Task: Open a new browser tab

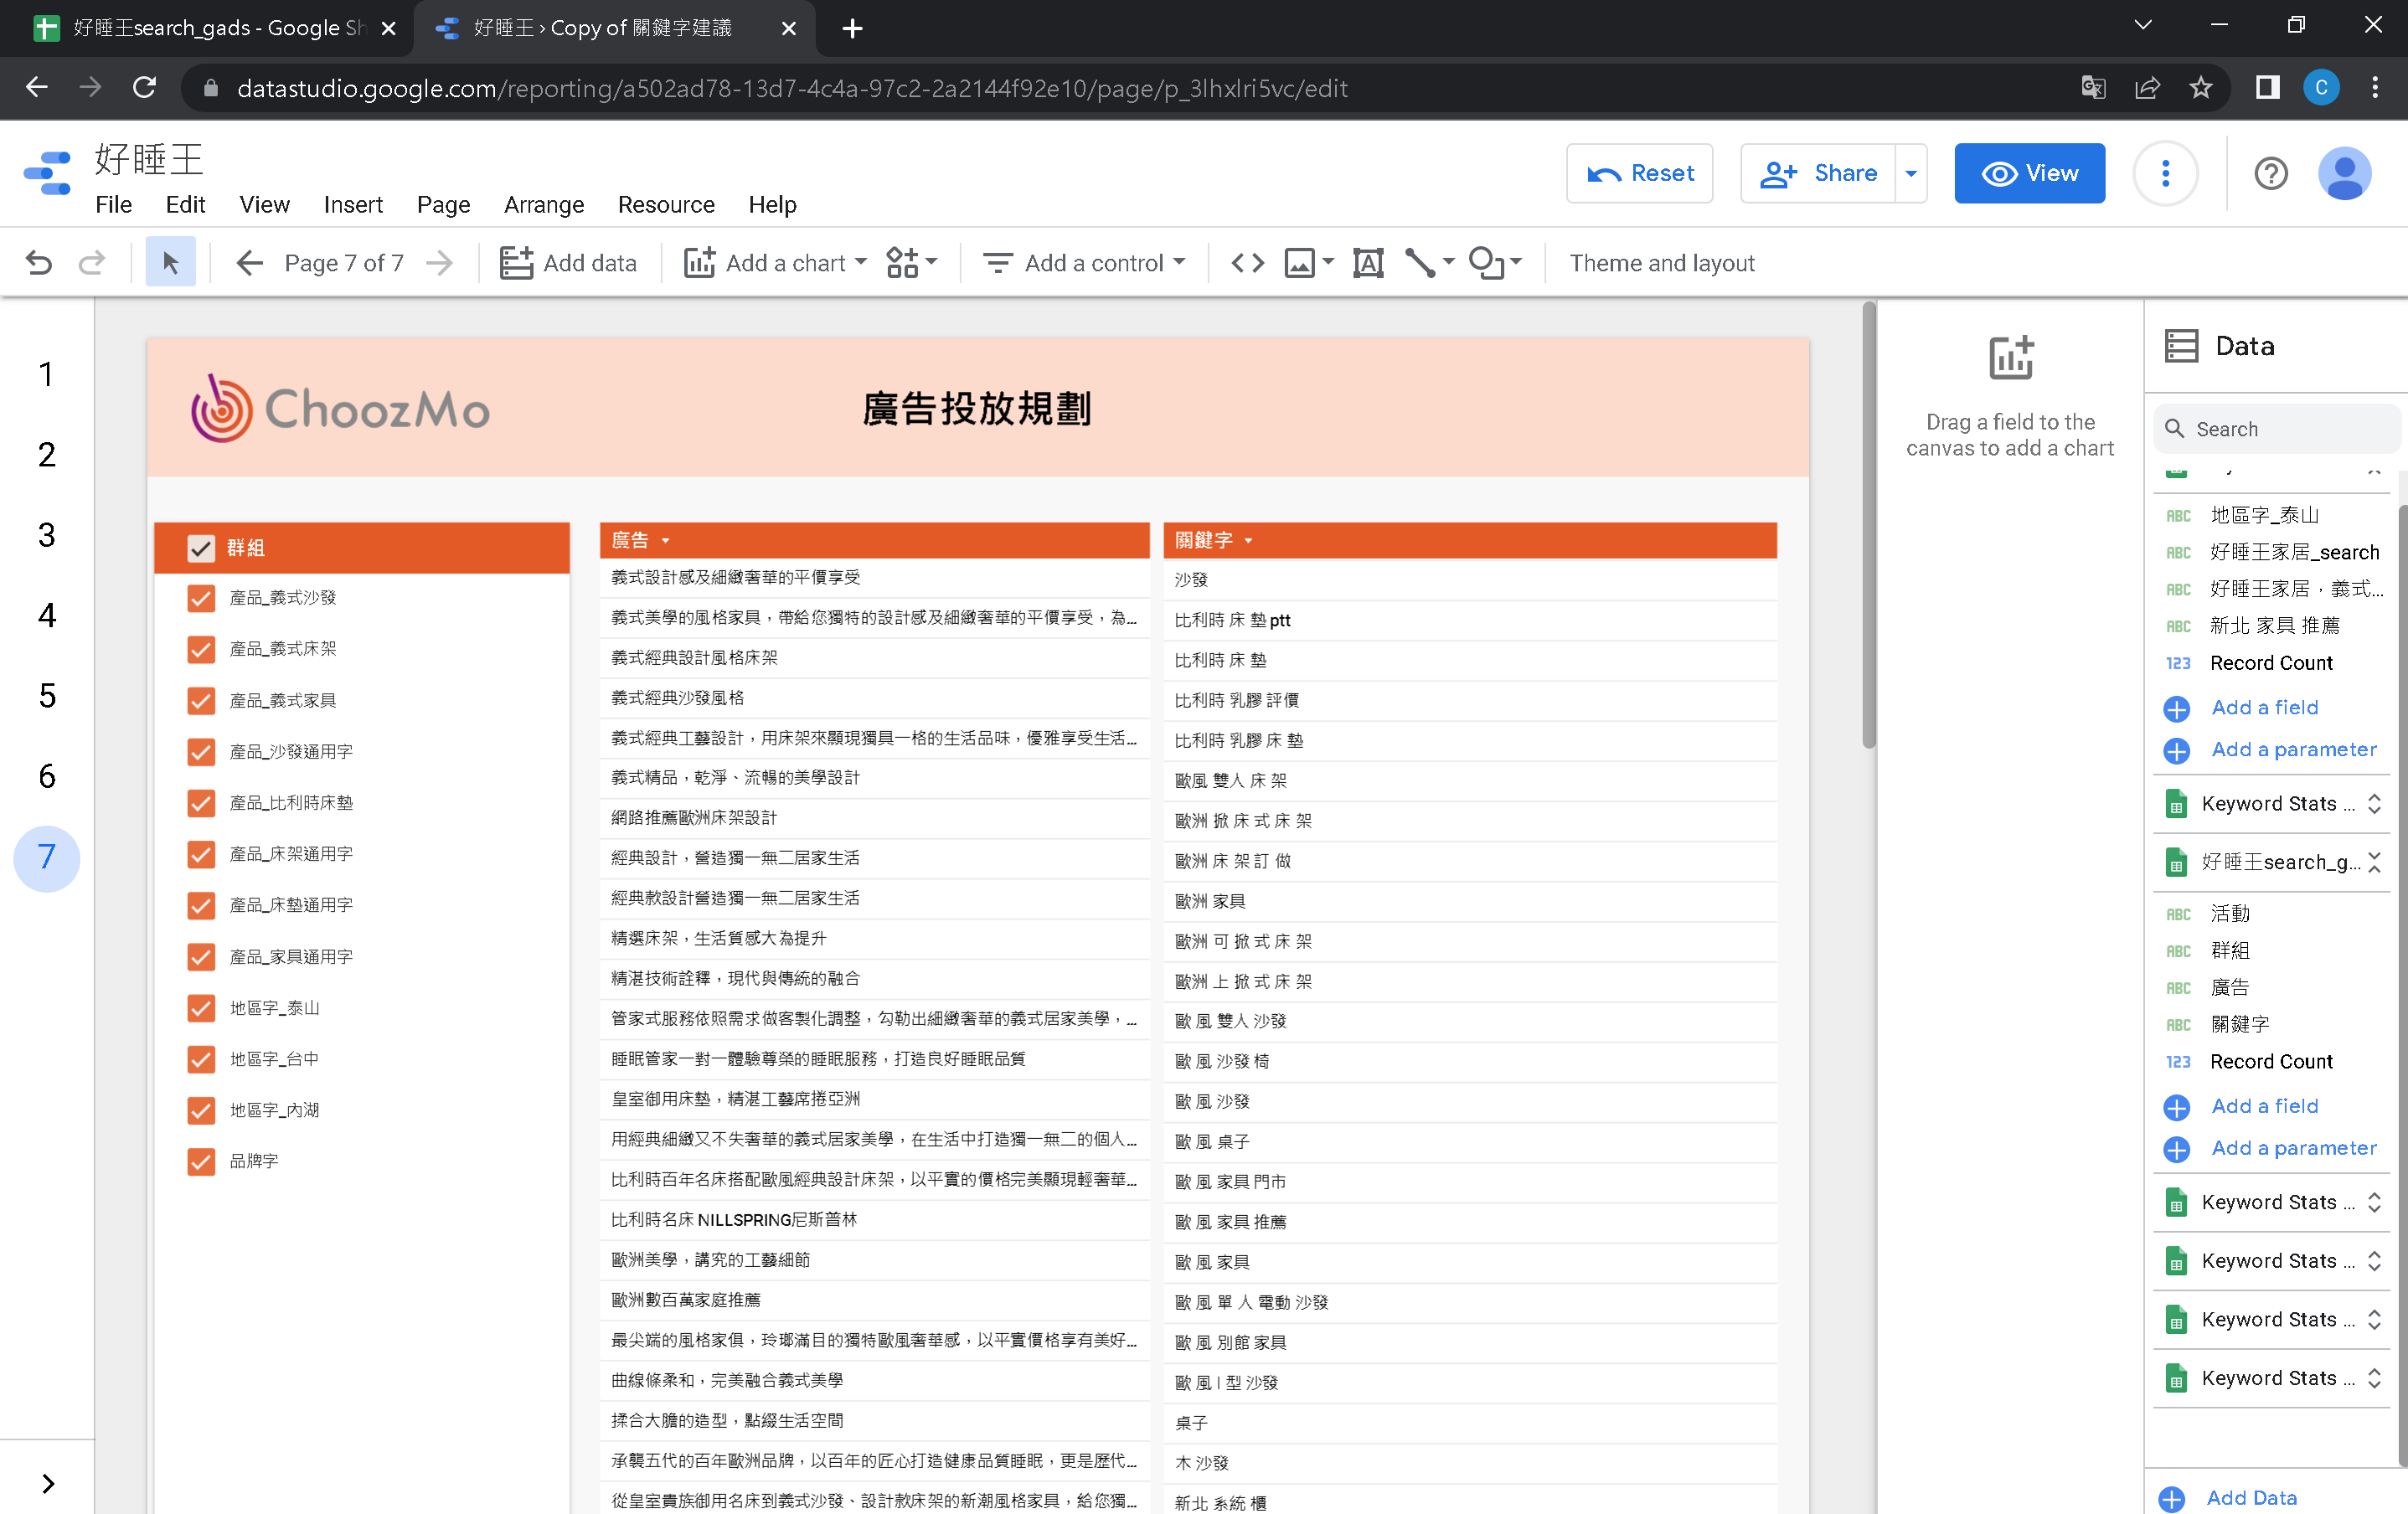Action: click(x=852, y=28)
